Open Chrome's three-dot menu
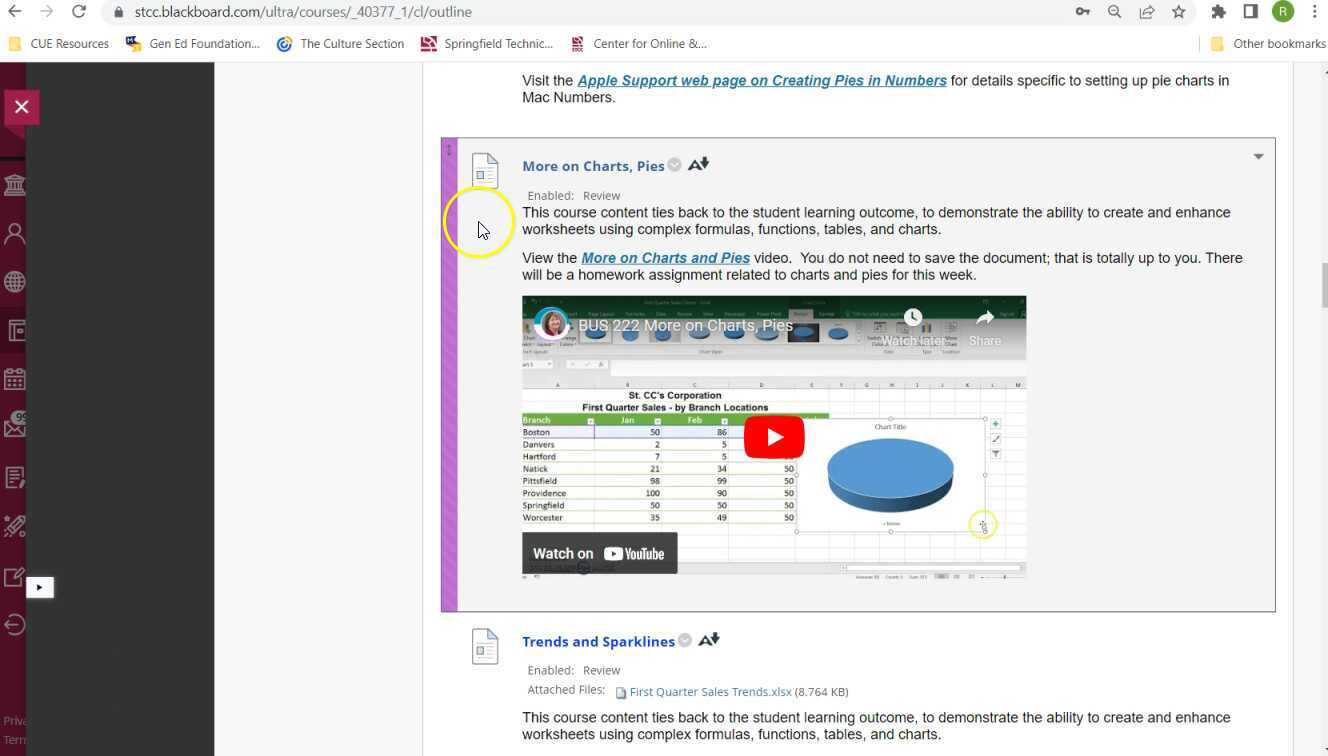Viewport: 1328px width, 756px height. click(x=1315, y=12)
